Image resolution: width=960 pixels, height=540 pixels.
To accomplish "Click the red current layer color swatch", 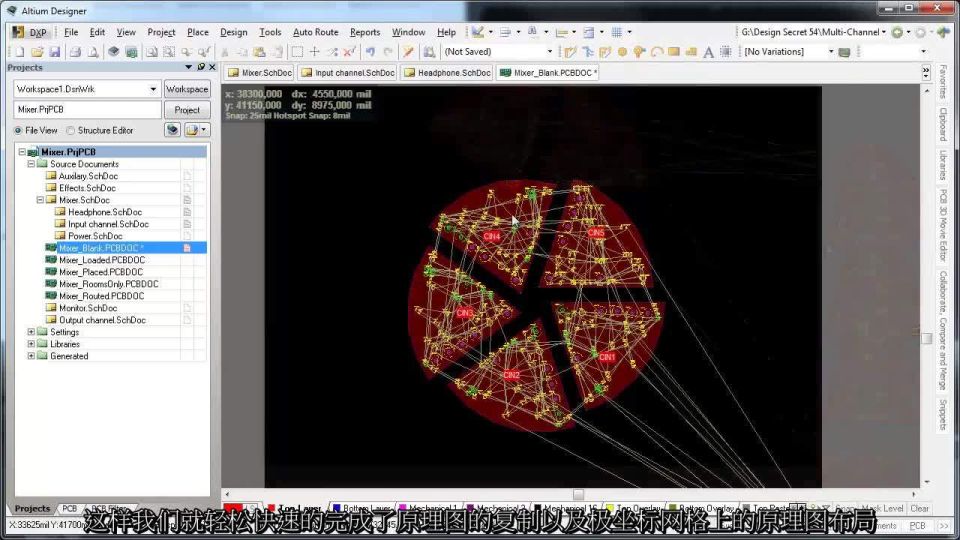I will click(233, 509).
